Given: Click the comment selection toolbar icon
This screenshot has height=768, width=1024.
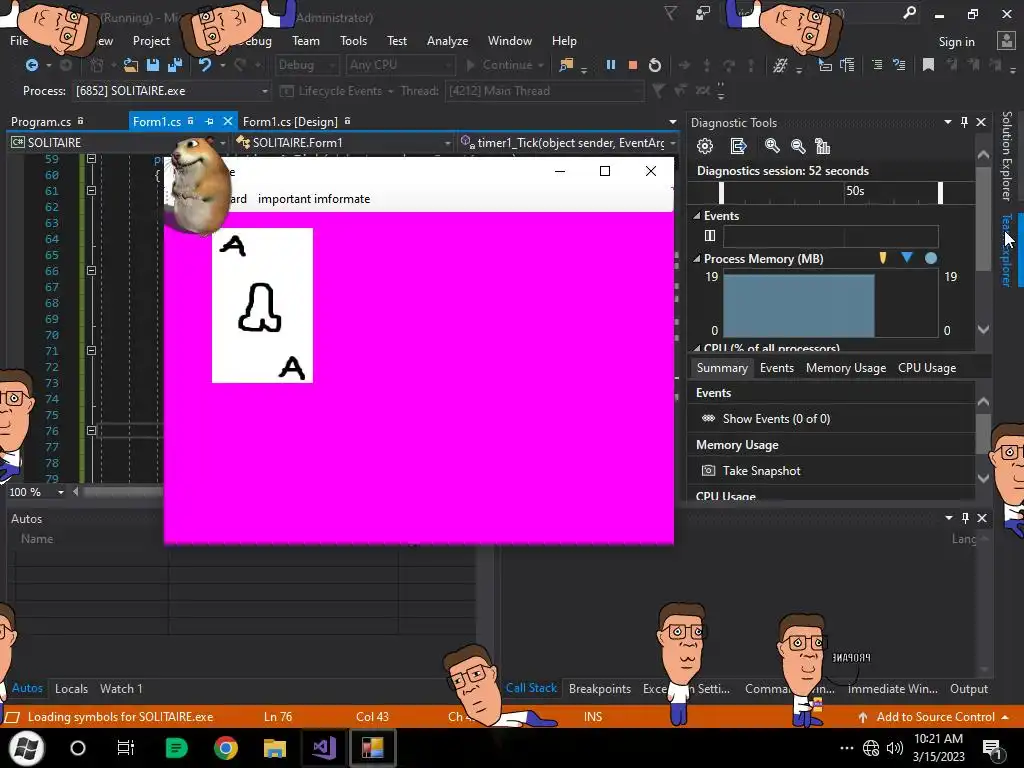Looking at the screenshot, I should (877, 65).
